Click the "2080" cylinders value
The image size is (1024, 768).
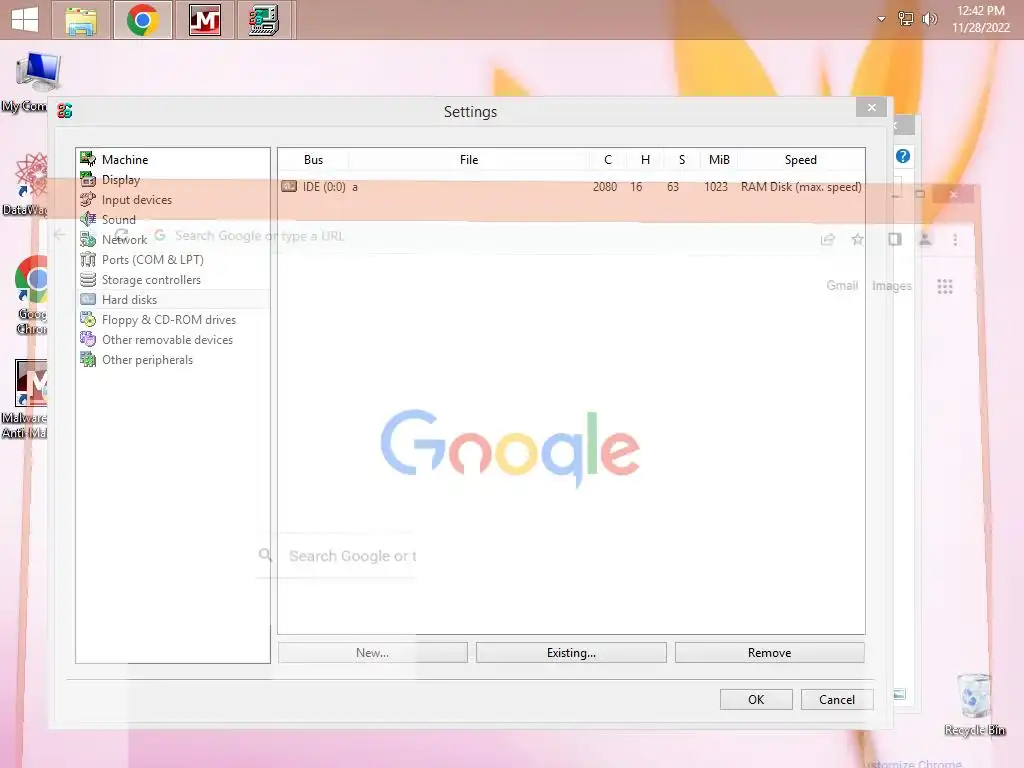605,187
